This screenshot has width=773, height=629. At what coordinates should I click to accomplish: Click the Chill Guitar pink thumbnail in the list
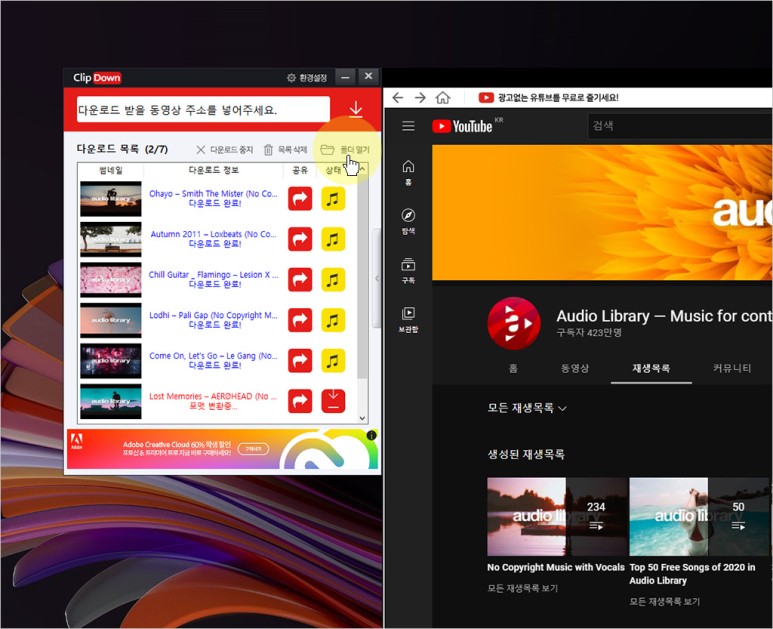coord(110,280)
